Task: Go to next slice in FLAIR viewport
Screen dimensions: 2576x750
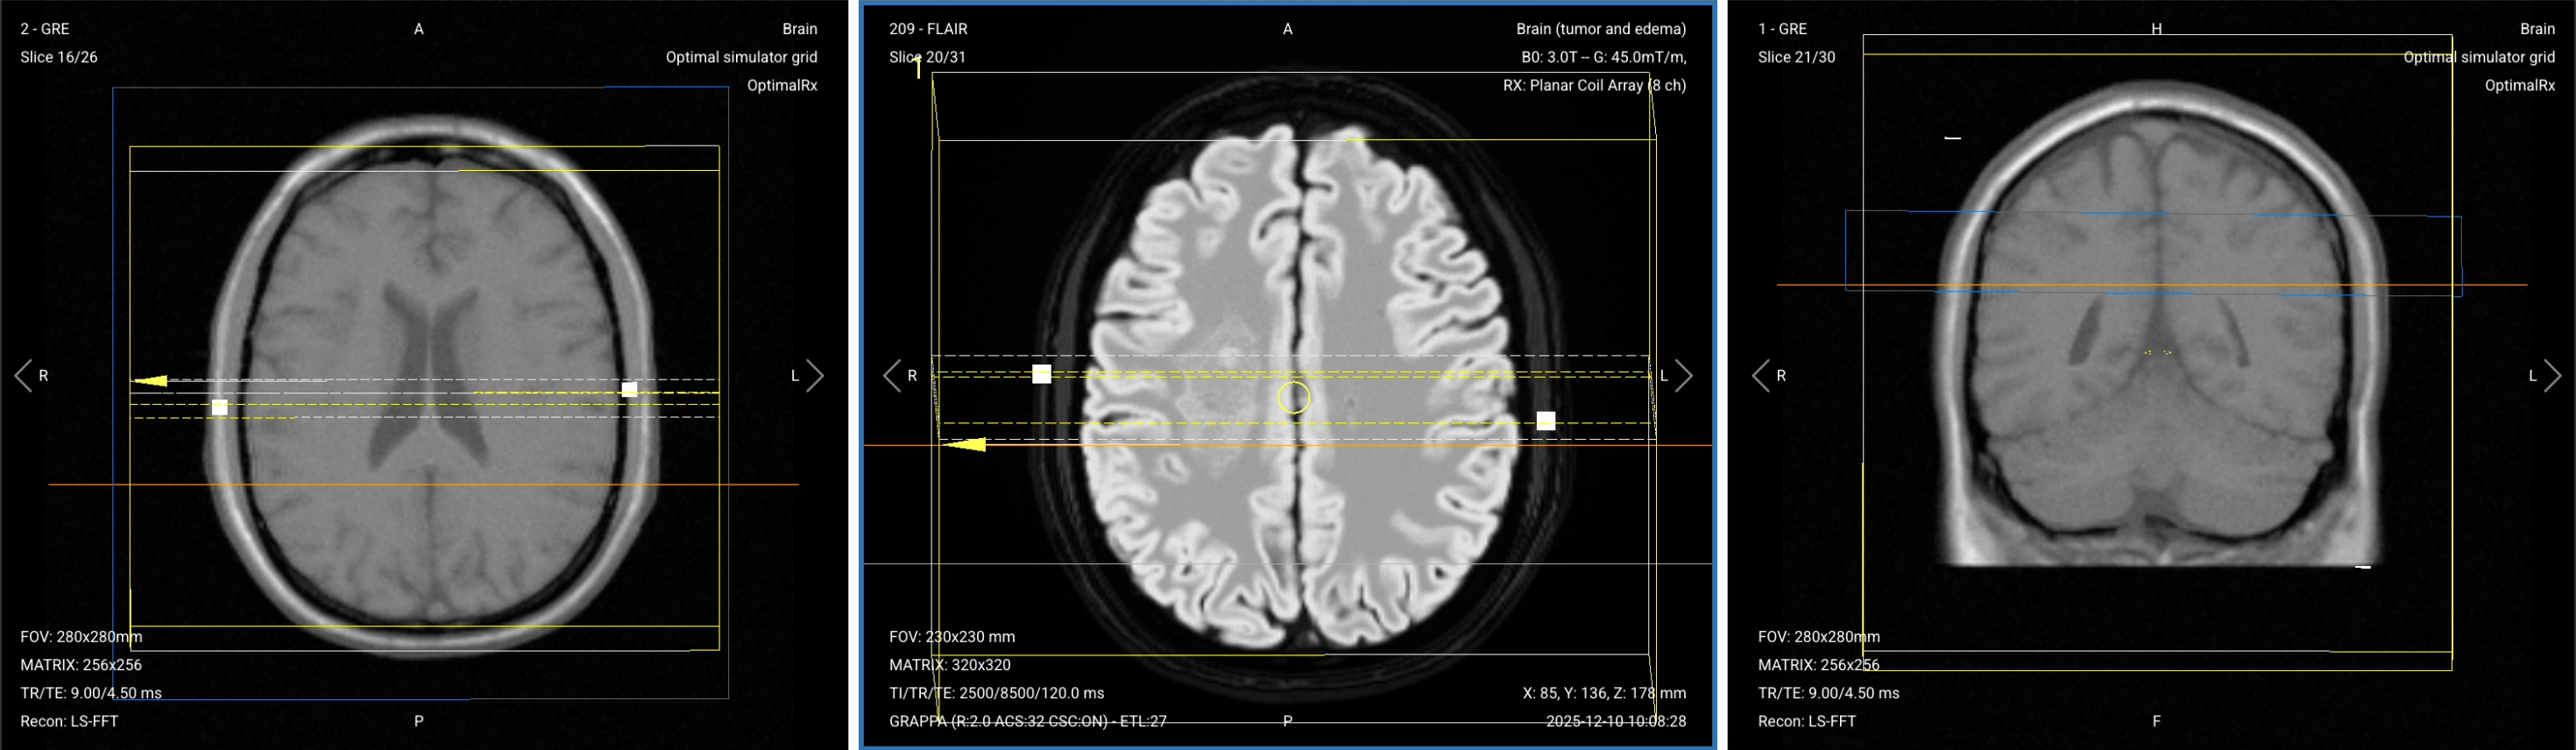Action: point(1684,376)
